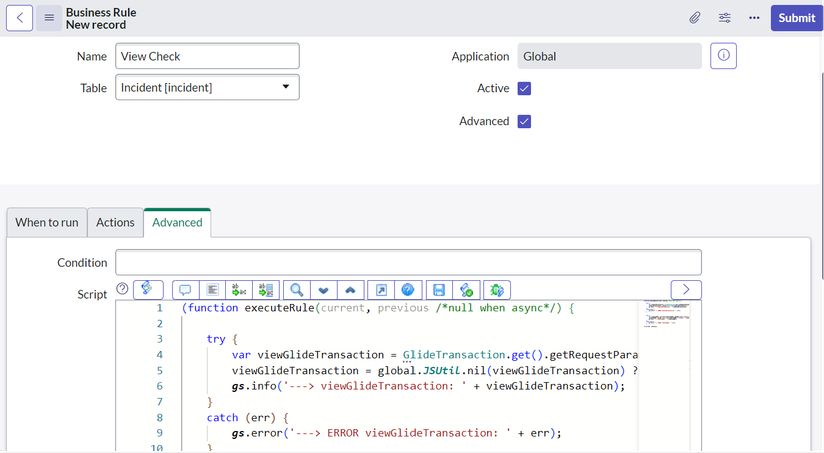Image resolution: width=824 pixels, height=453 pixels.
Task: Click the Application field showing Global
Action: tap(609, 56)
